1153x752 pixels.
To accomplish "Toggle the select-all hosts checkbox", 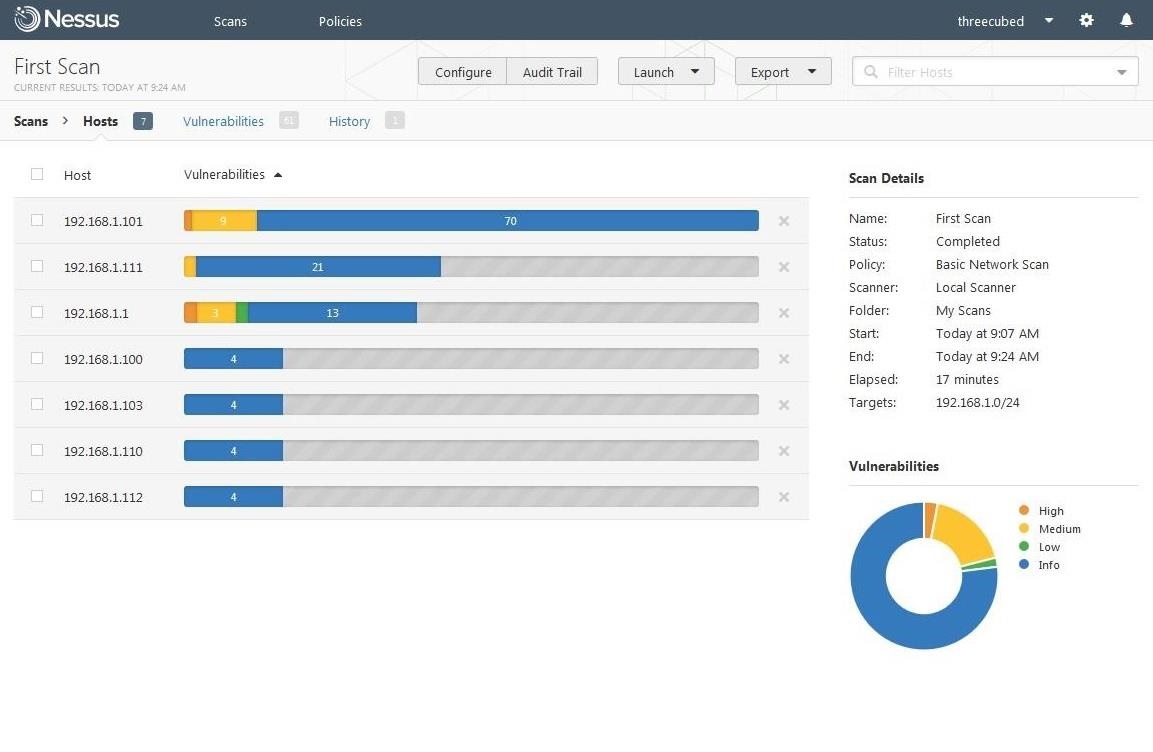I will (37, 174).
